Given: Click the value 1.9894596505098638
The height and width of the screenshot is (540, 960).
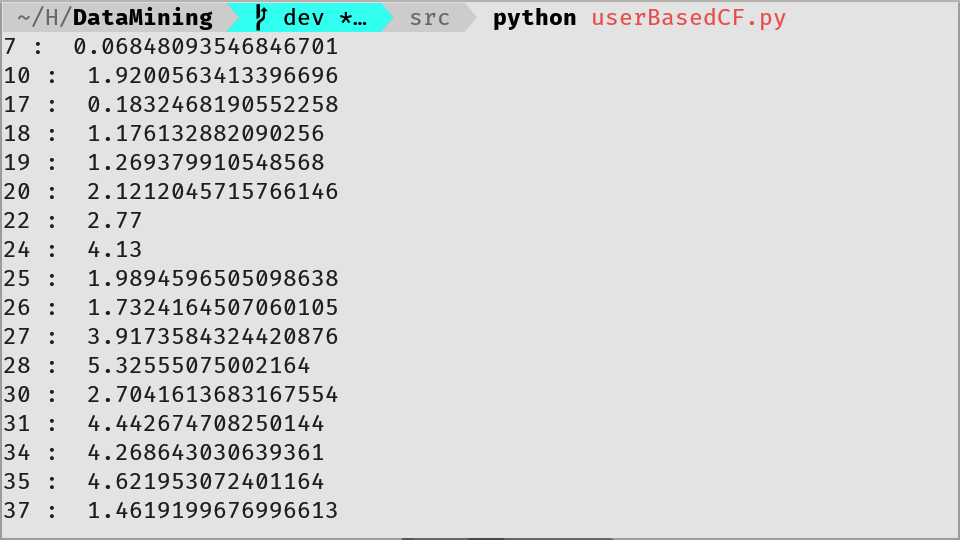Looking at the screenshot, I should (212, 279).
